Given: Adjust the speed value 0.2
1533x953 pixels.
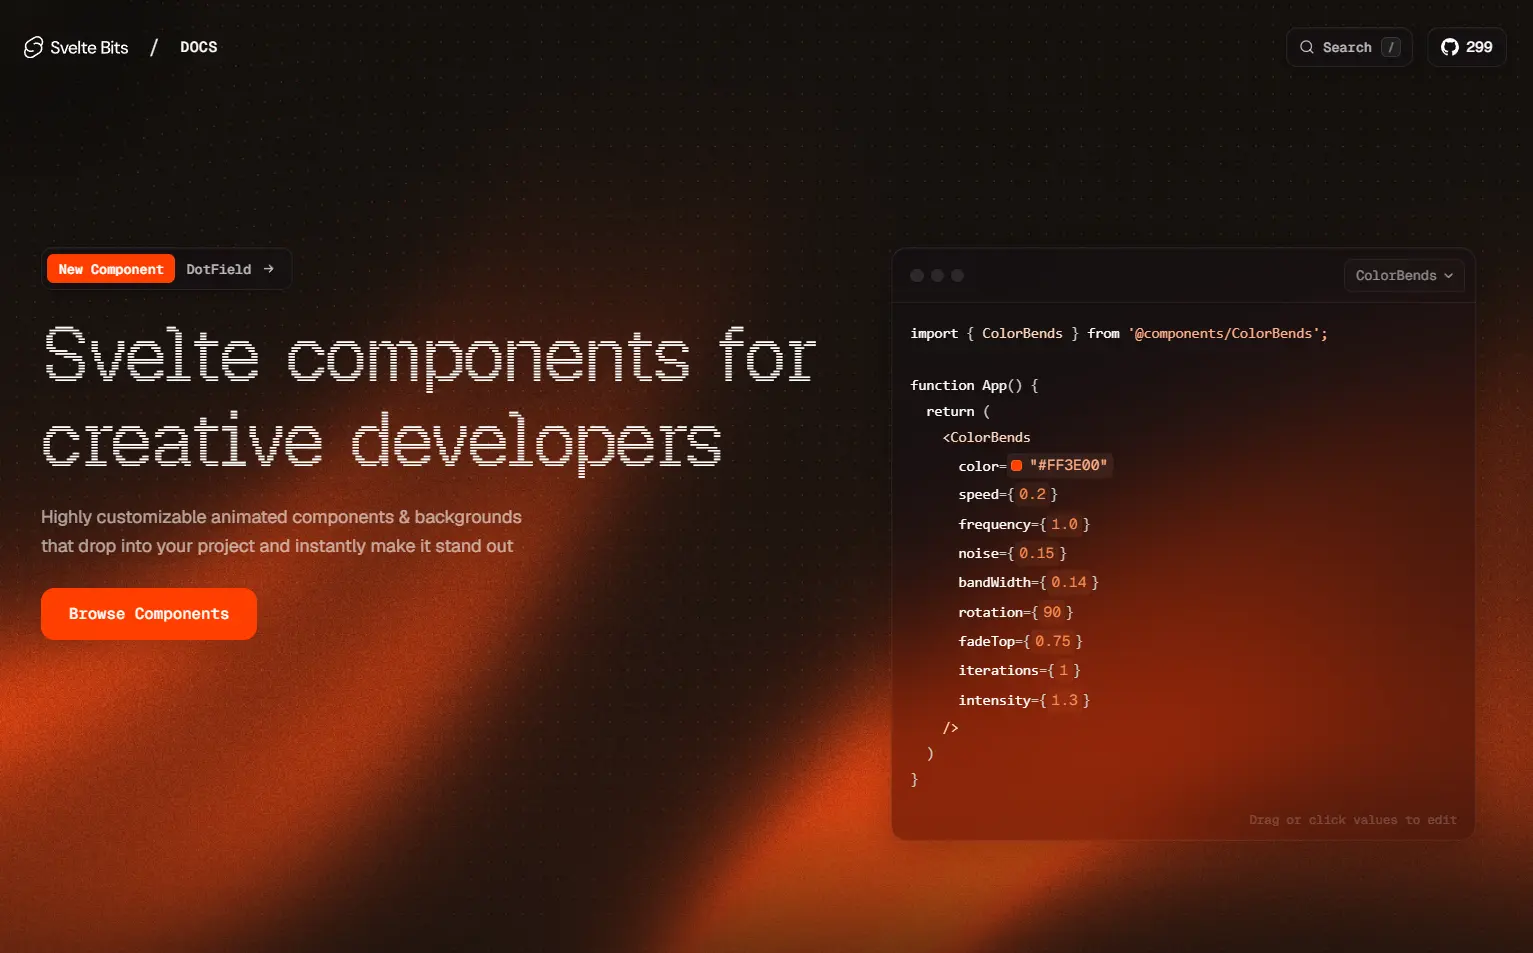Looking at the screenshot, I should coord(1032,494).
